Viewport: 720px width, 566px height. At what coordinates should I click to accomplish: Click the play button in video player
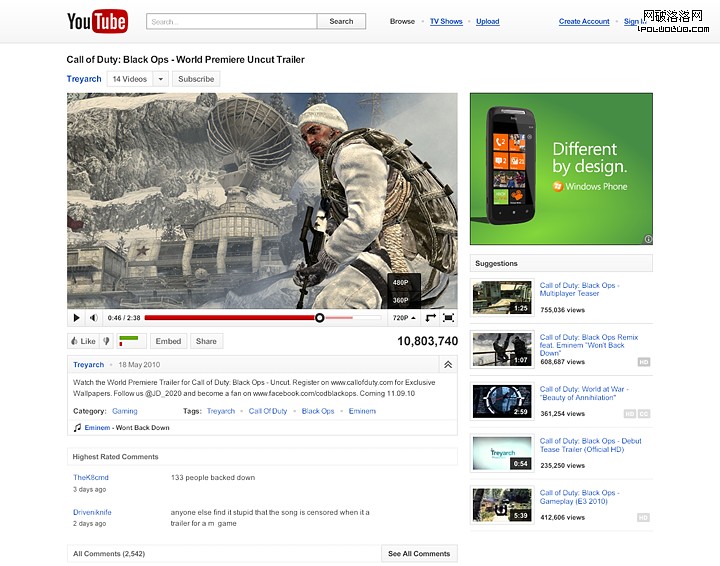coord(77,318)
